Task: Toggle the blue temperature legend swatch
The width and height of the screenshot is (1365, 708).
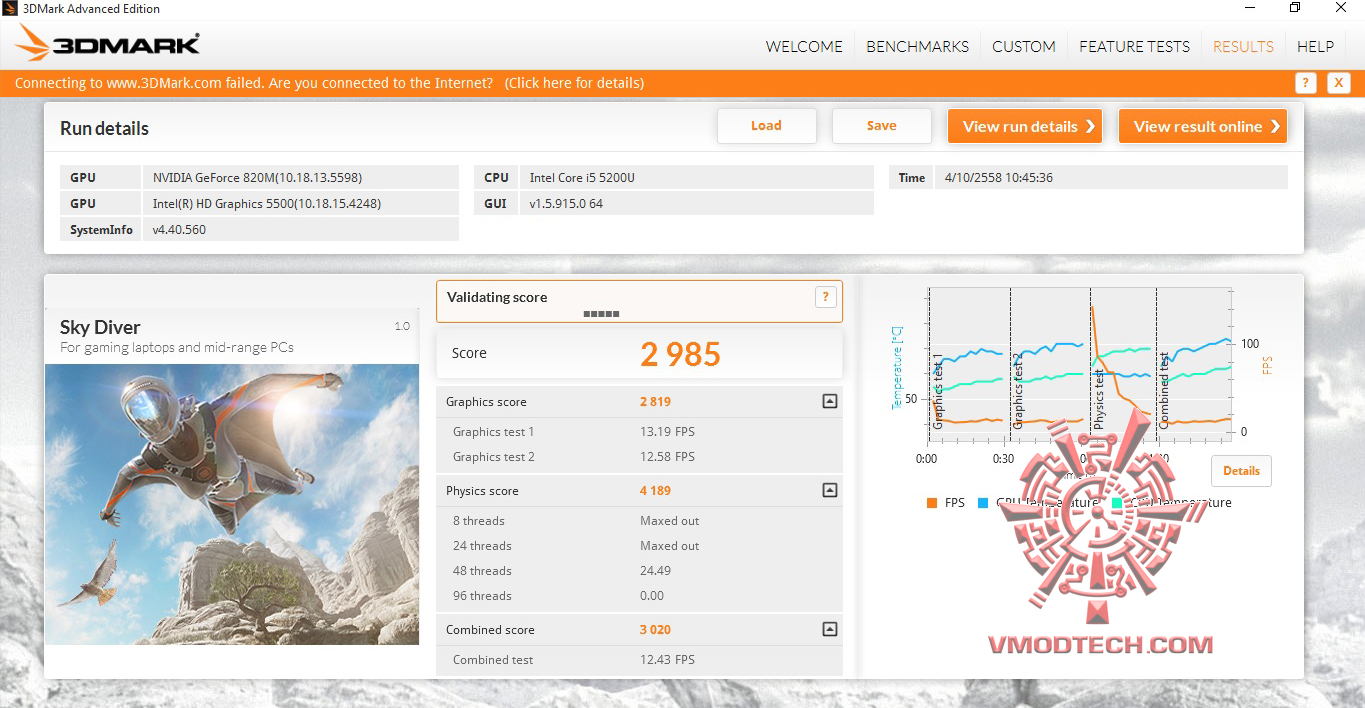Action: tap(983, 503)
